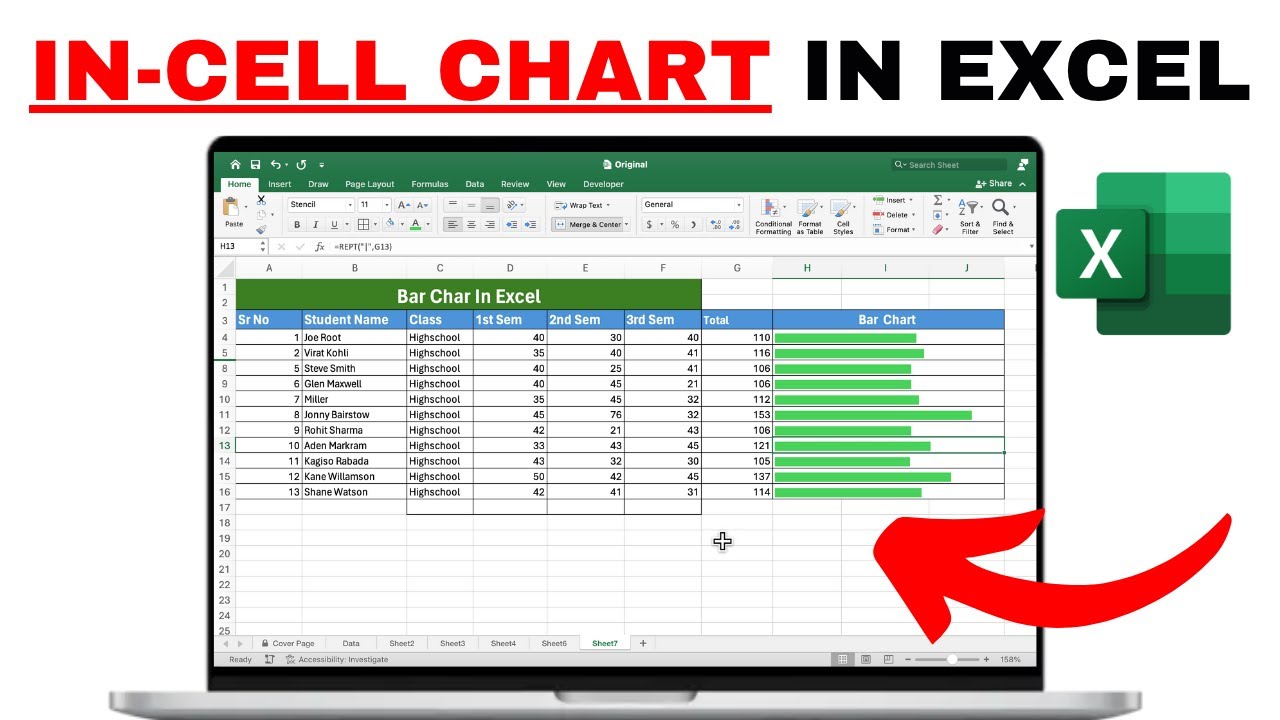Image resolution: width=1280 pixels, height=720 pixels.
Task: Open Cell Styles
Action: pyautogui.click(x=843, y=217)
